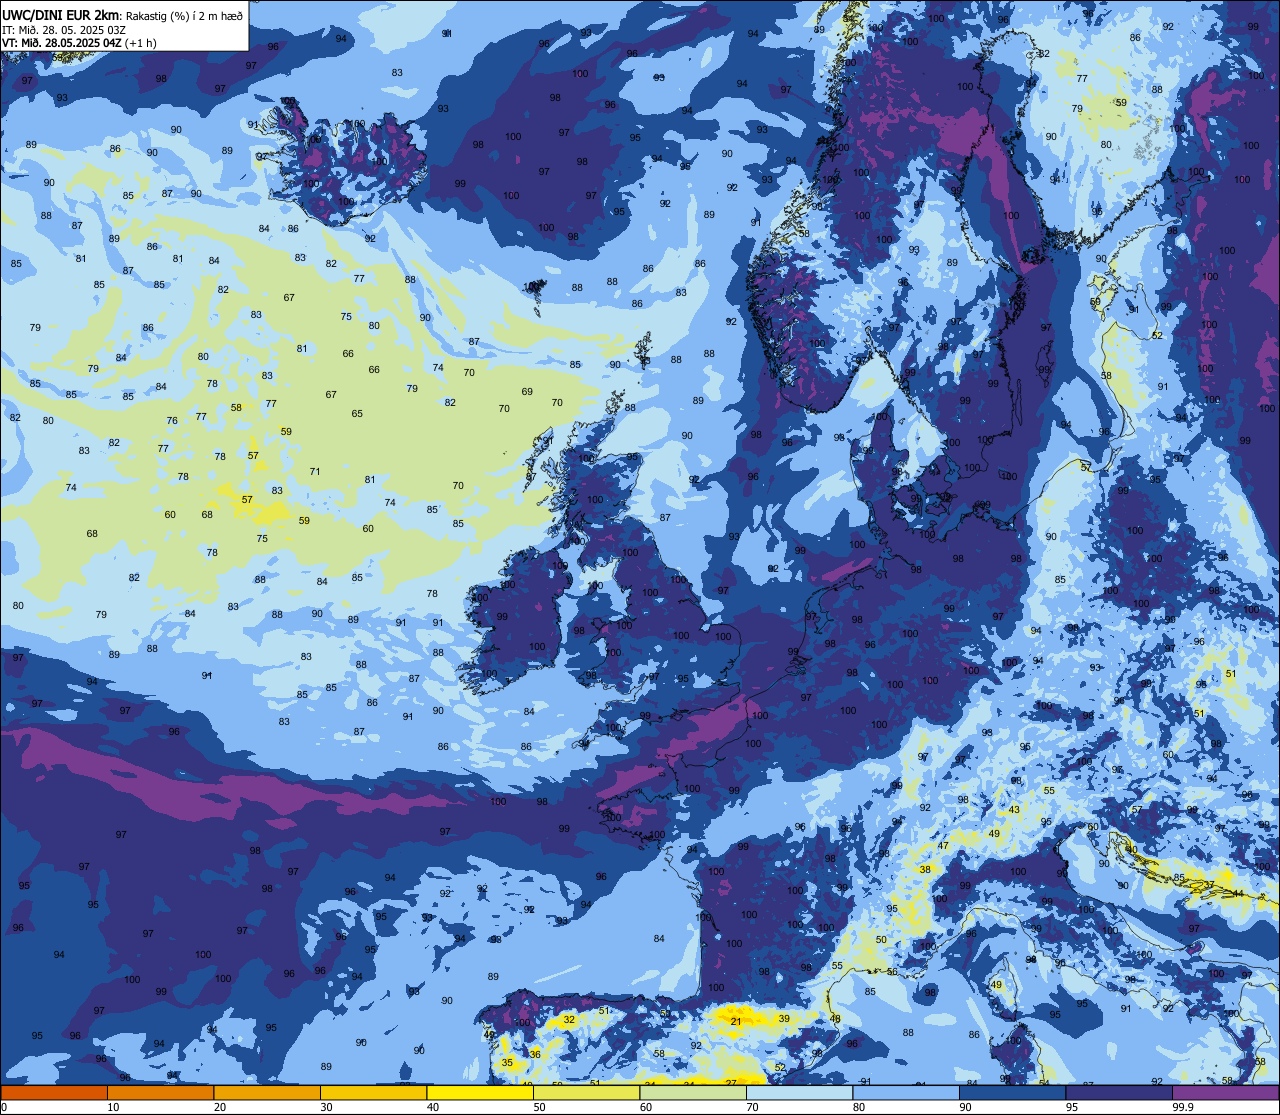Image resolution: width=1280 pixels, height=1115 pixels.
Task: Click the humidity value 21 over Spain
Action: click(x=736, y=1021)
